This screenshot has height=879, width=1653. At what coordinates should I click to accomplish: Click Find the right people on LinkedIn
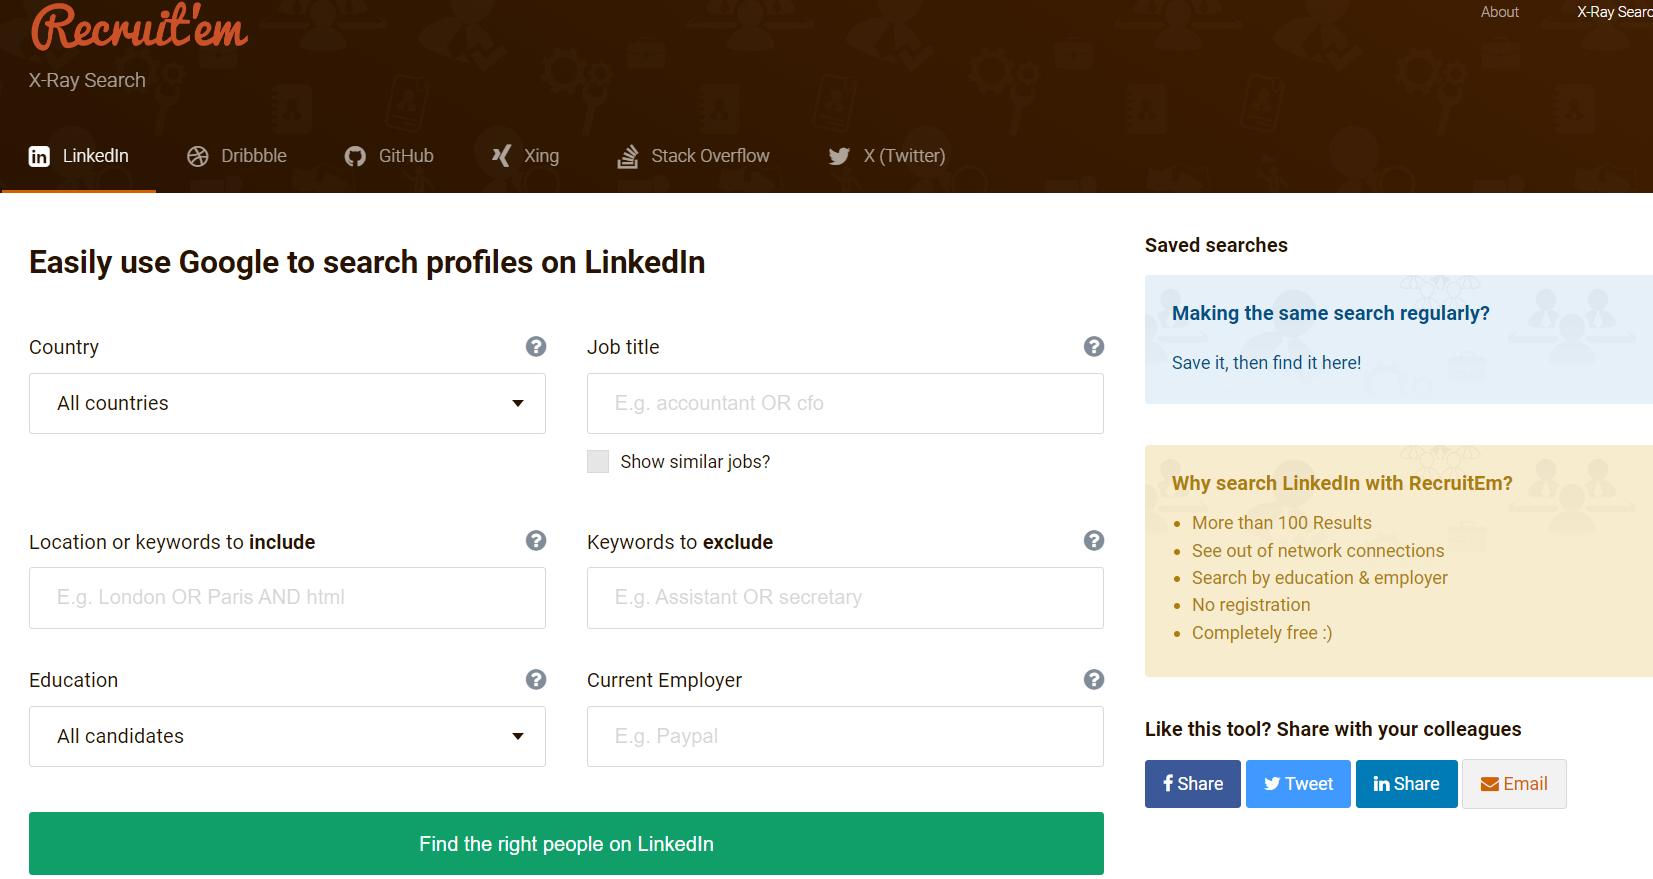pyautogui.click(x=566, y=843)
